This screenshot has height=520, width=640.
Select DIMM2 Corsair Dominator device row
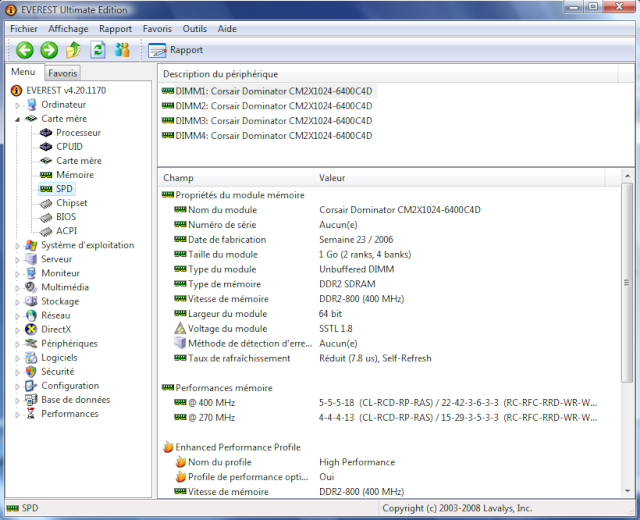click(x=267, y=106)
